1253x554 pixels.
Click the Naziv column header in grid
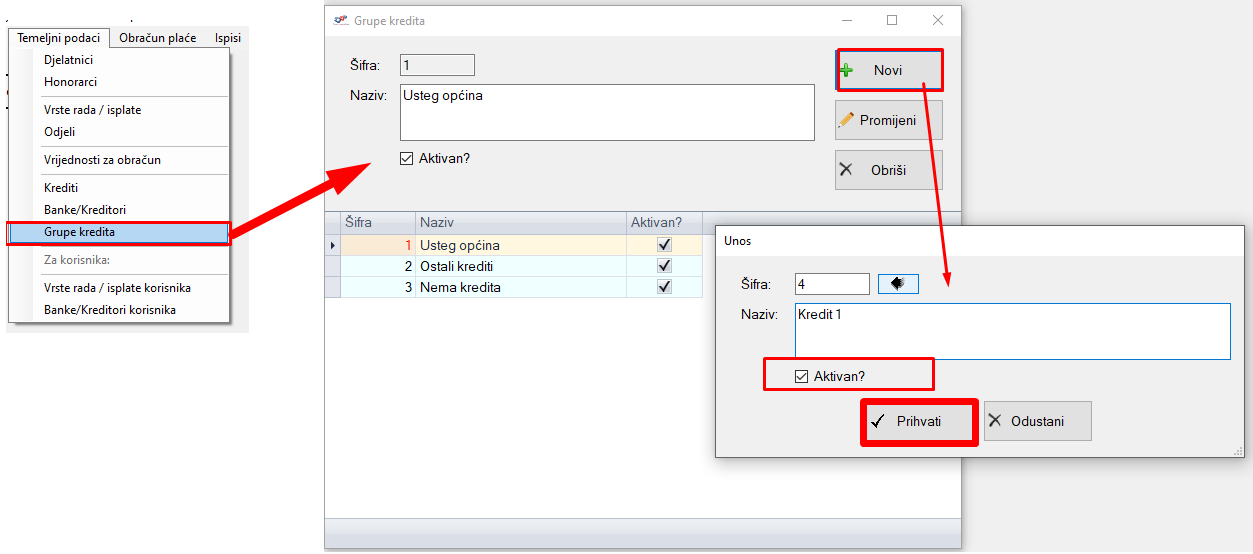pos(520,222)
